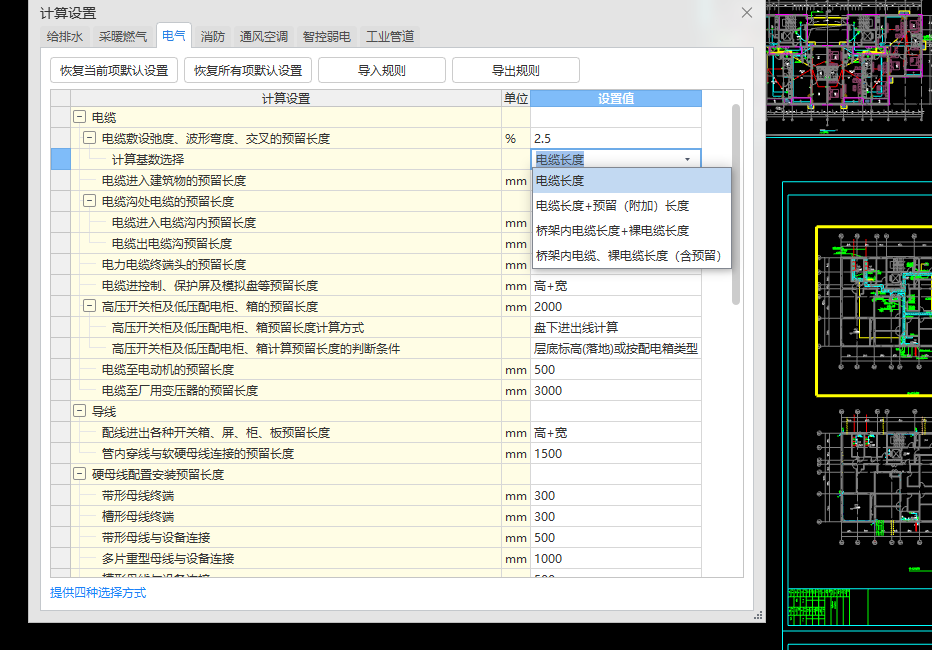Screen dimensions: 932x650
Task: Click yellow-framed floor plan in CAD window
Action: [x=874, y=311]
